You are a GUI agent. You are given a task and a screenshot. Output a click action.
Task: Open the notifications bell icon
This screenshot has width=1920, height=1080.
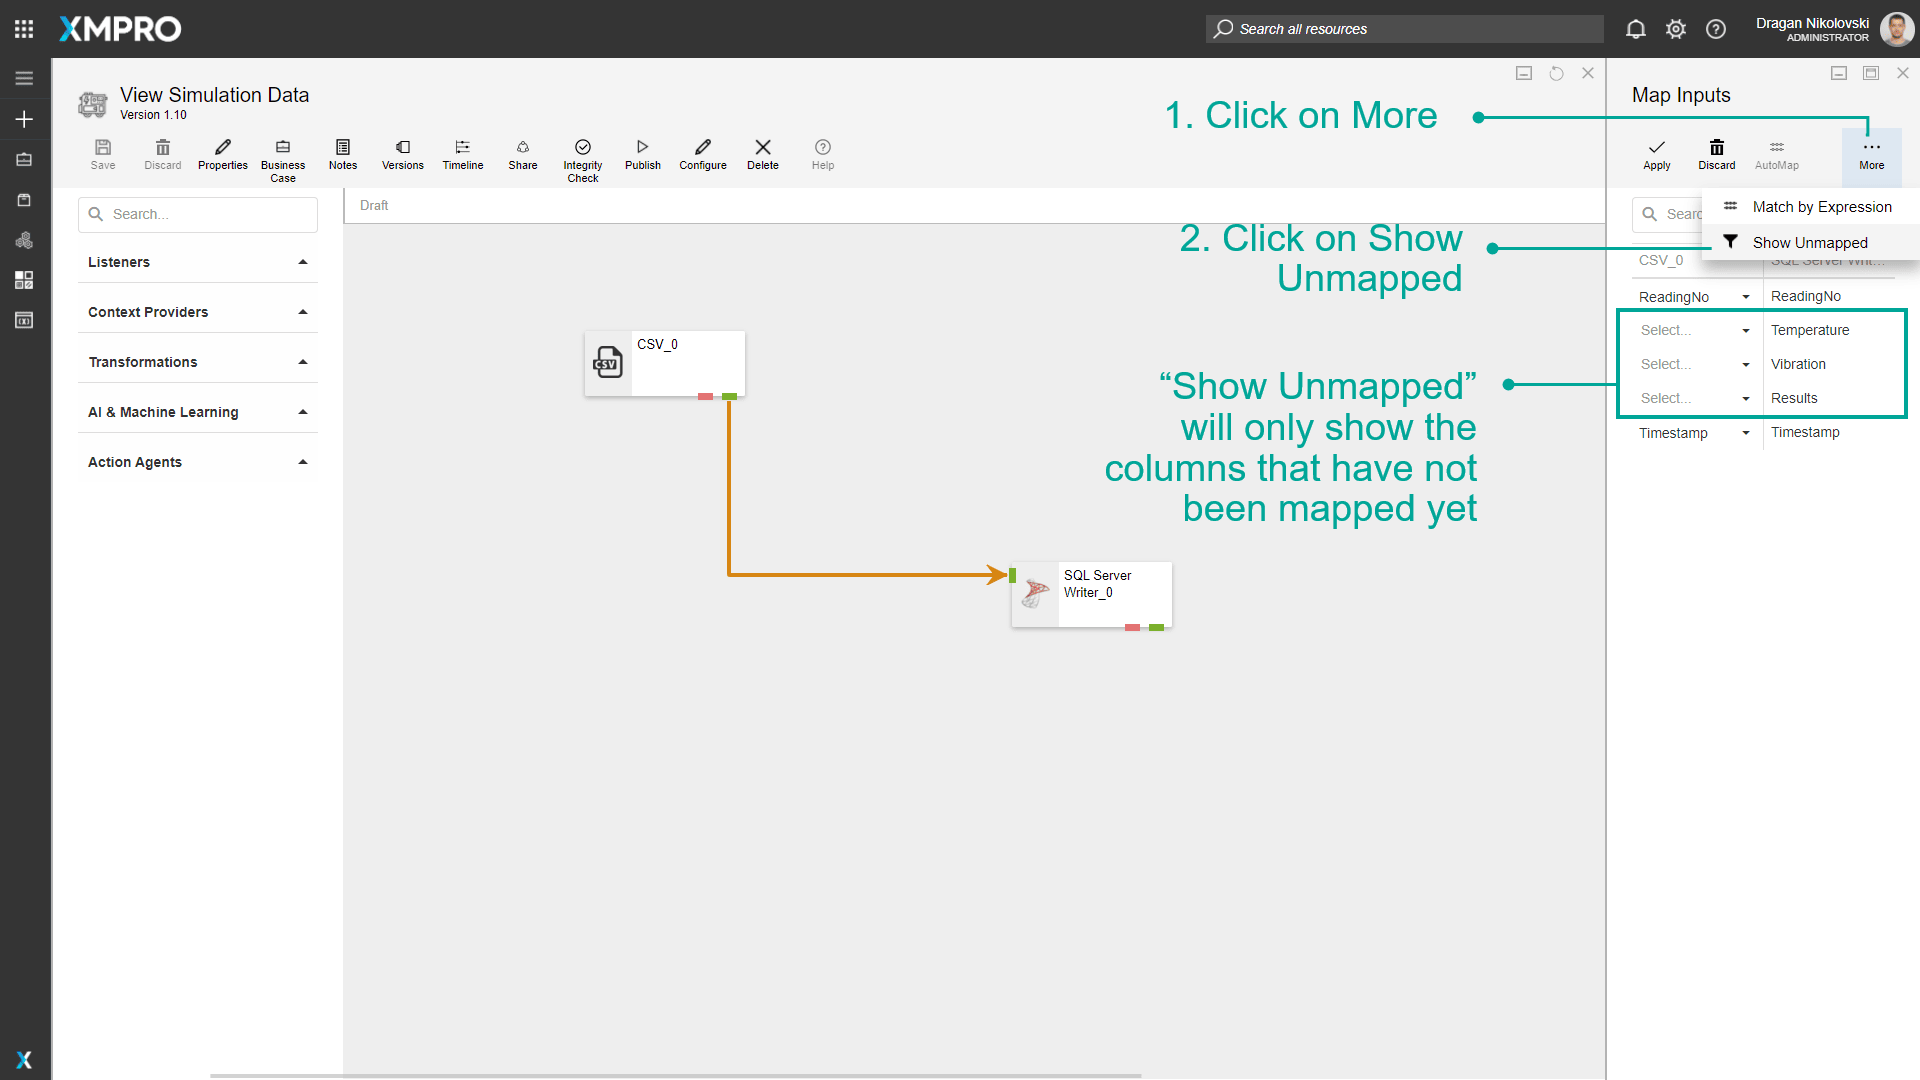tap(1635, 29)
